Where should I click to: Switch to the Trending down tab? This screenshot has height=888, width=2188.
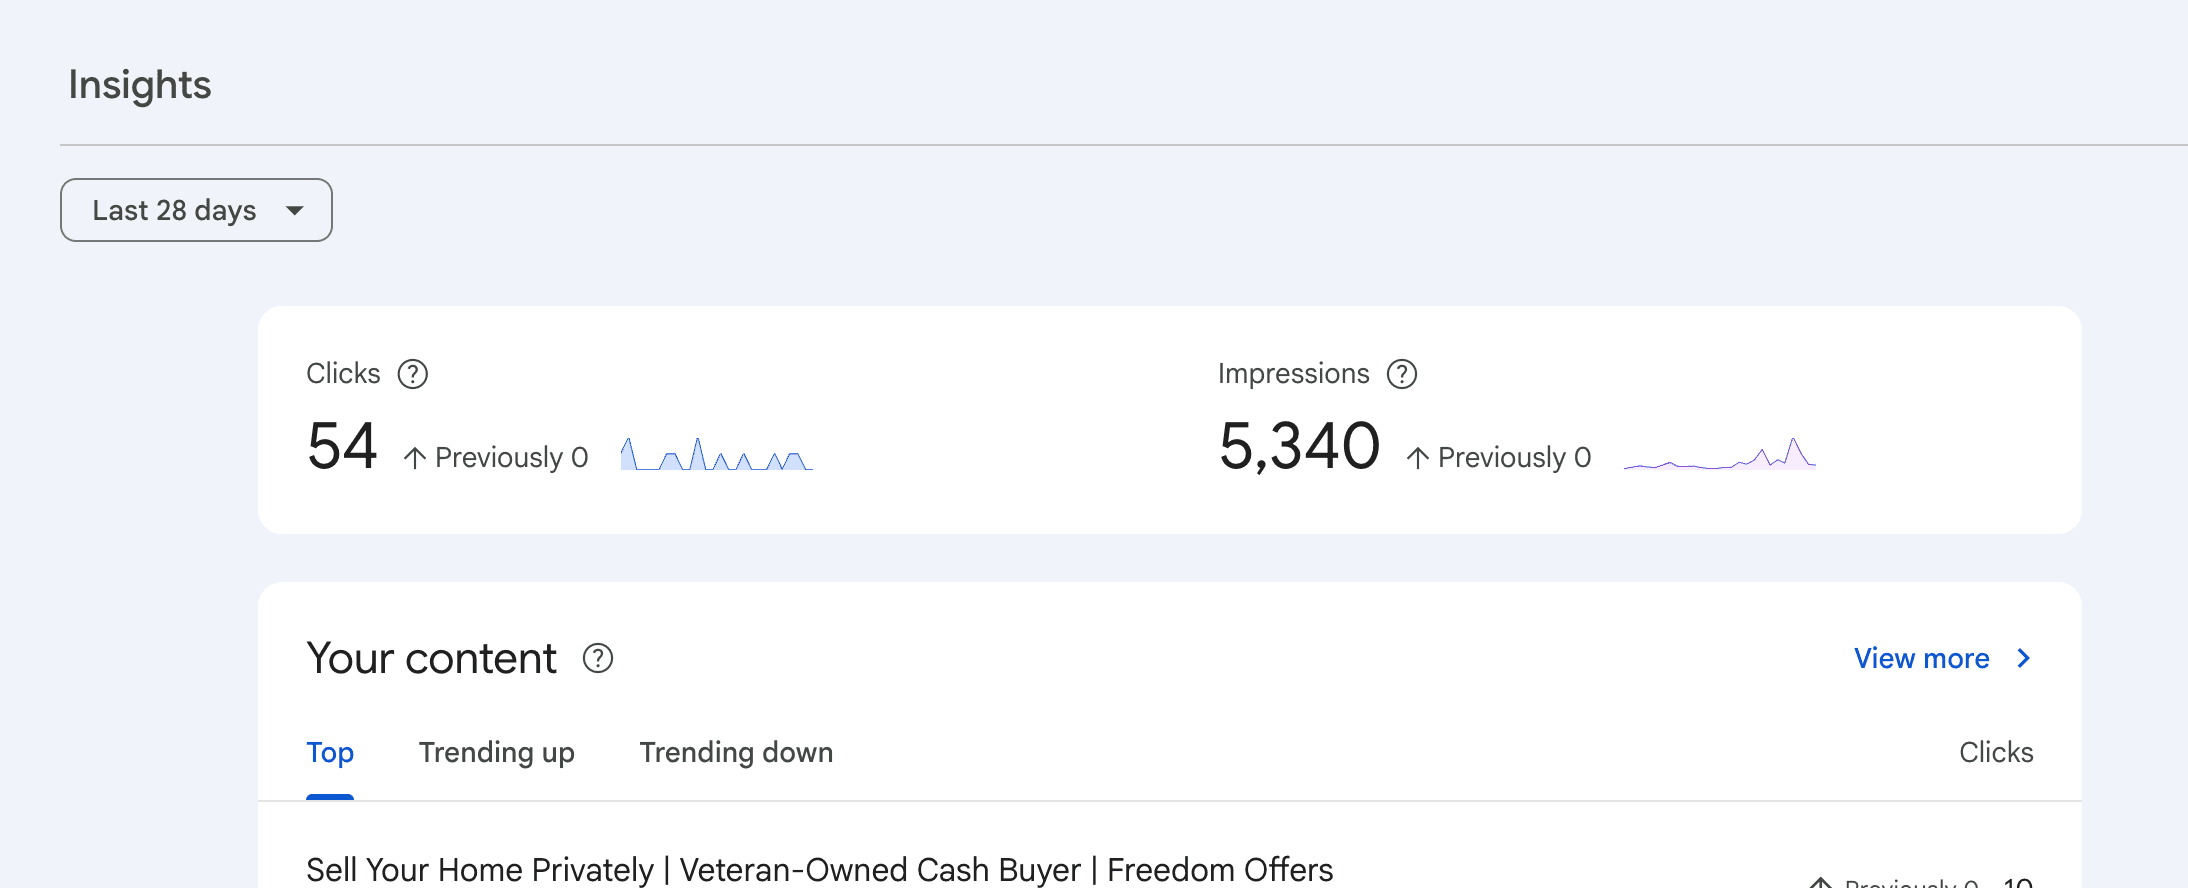pos(736,752)
